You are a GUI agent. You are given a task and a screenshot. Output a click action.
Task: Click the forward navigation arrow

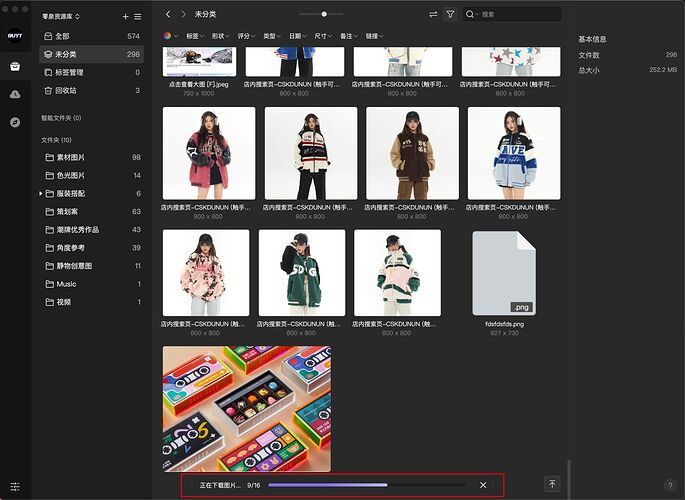pyautogui.click(x=182, y=15)
